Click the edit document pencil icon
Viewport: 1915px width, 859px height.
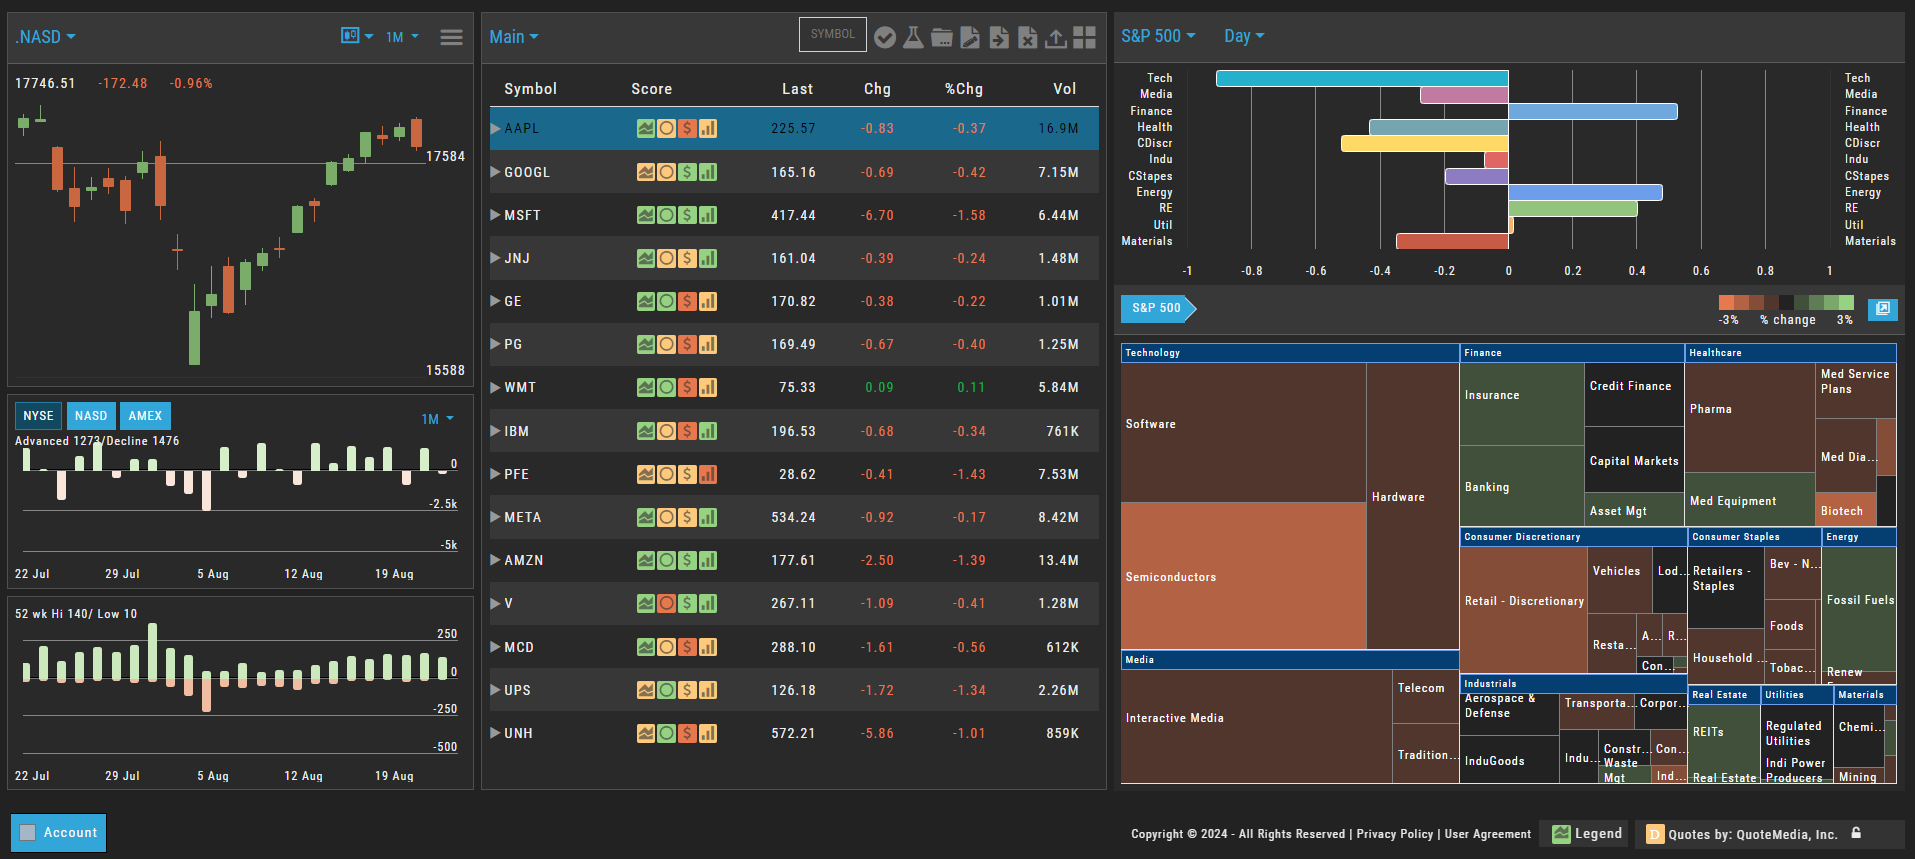pos(970,37)
